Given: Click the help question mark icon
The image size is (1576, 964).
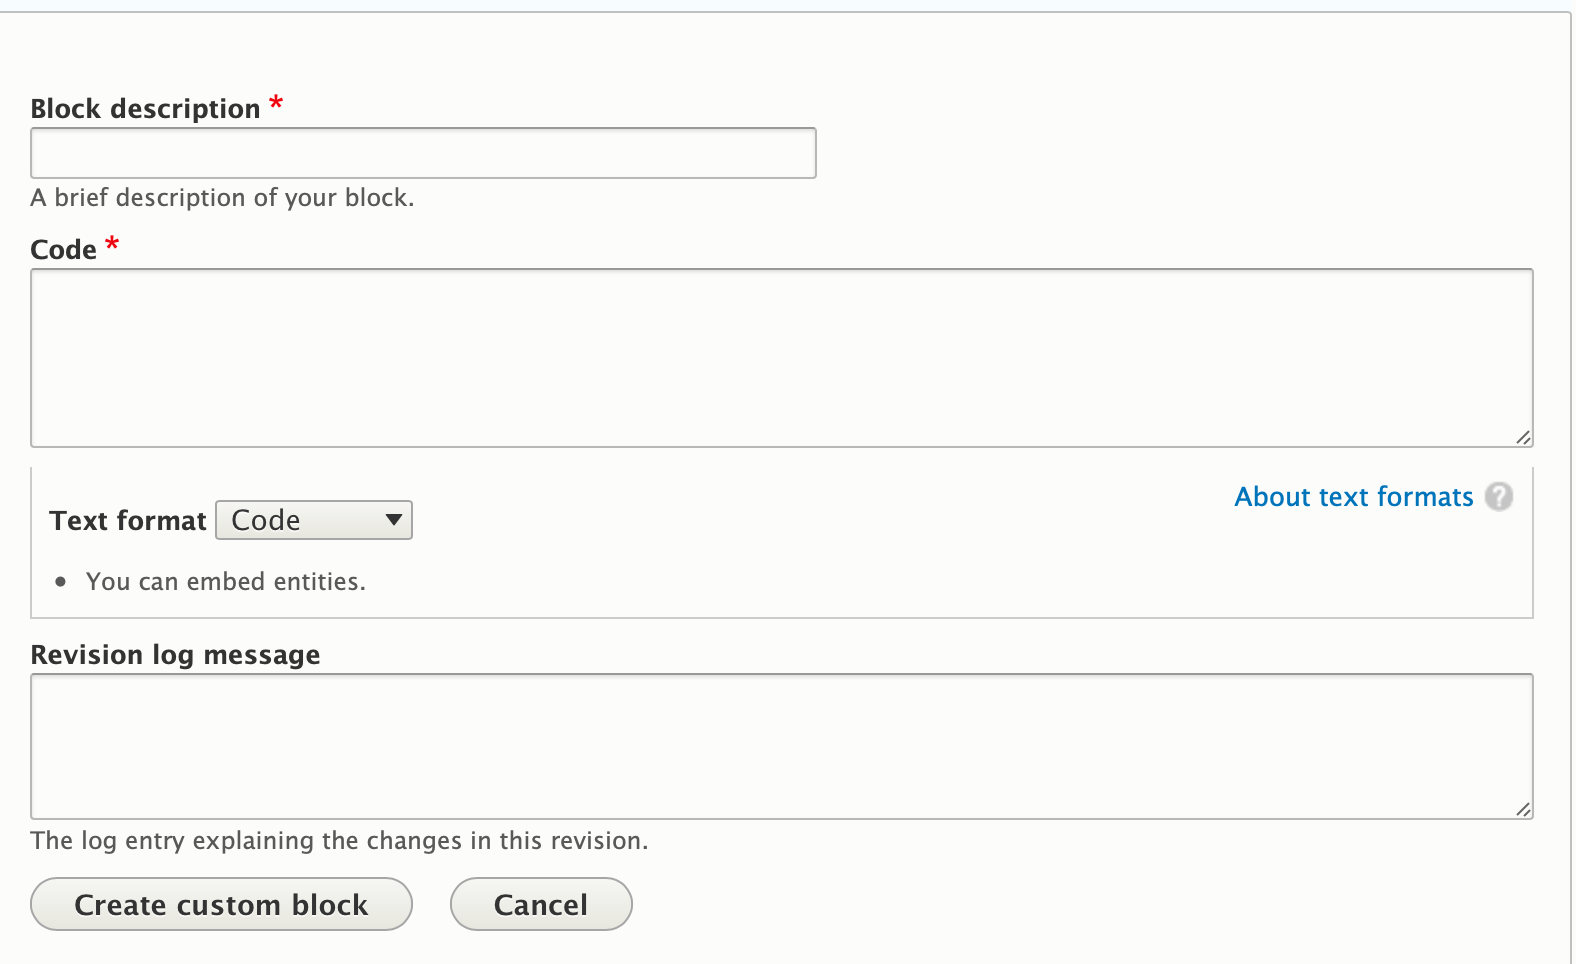Looking at the screenshot, I should (1498, 496).
